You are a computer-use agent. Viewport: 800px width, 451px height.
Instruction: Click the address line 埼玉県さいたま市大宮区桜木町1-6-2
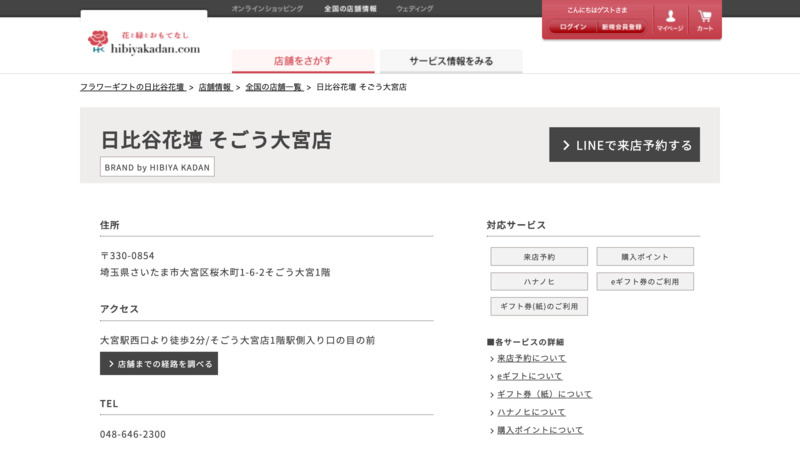pyautogui.click(x=182, y=272)
